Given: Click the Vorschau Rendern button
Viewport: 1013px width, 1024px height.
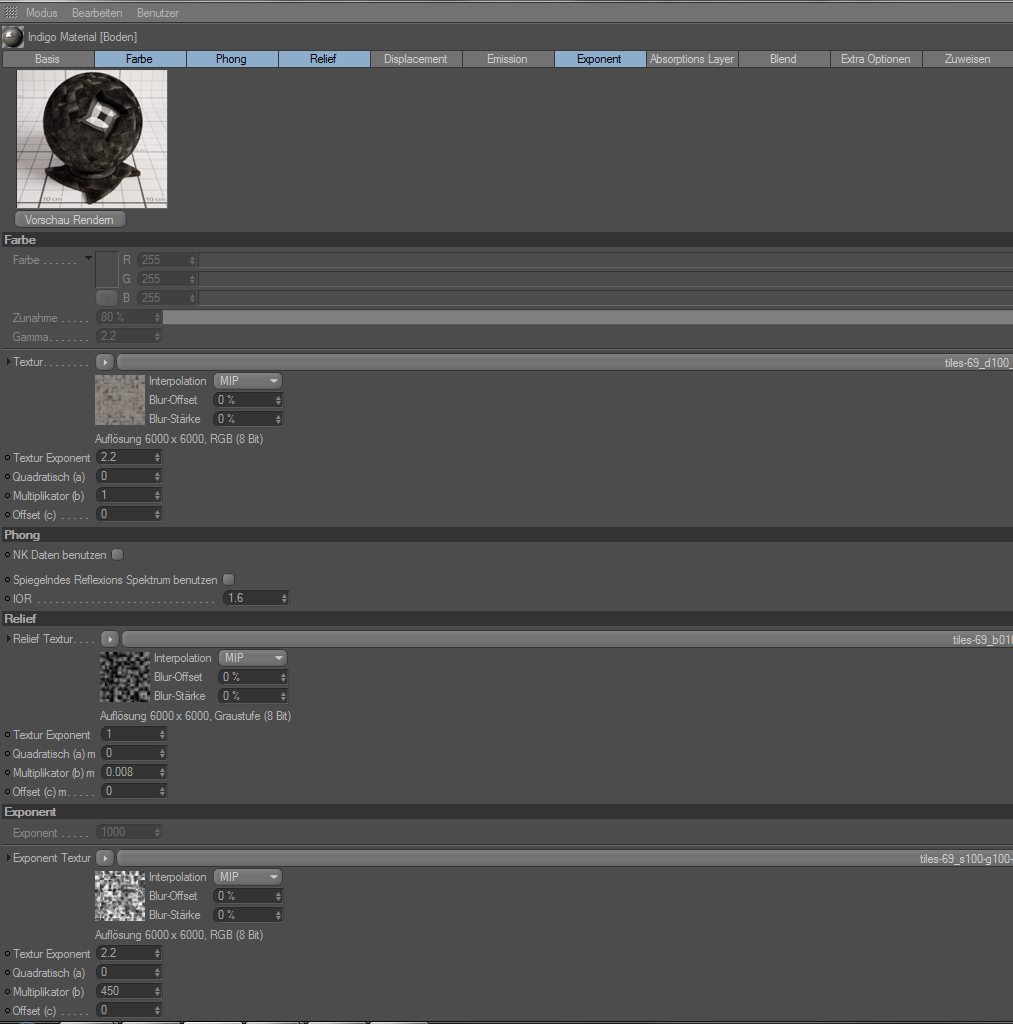Looking at the screenshot, I should click(x=70, y=219).
